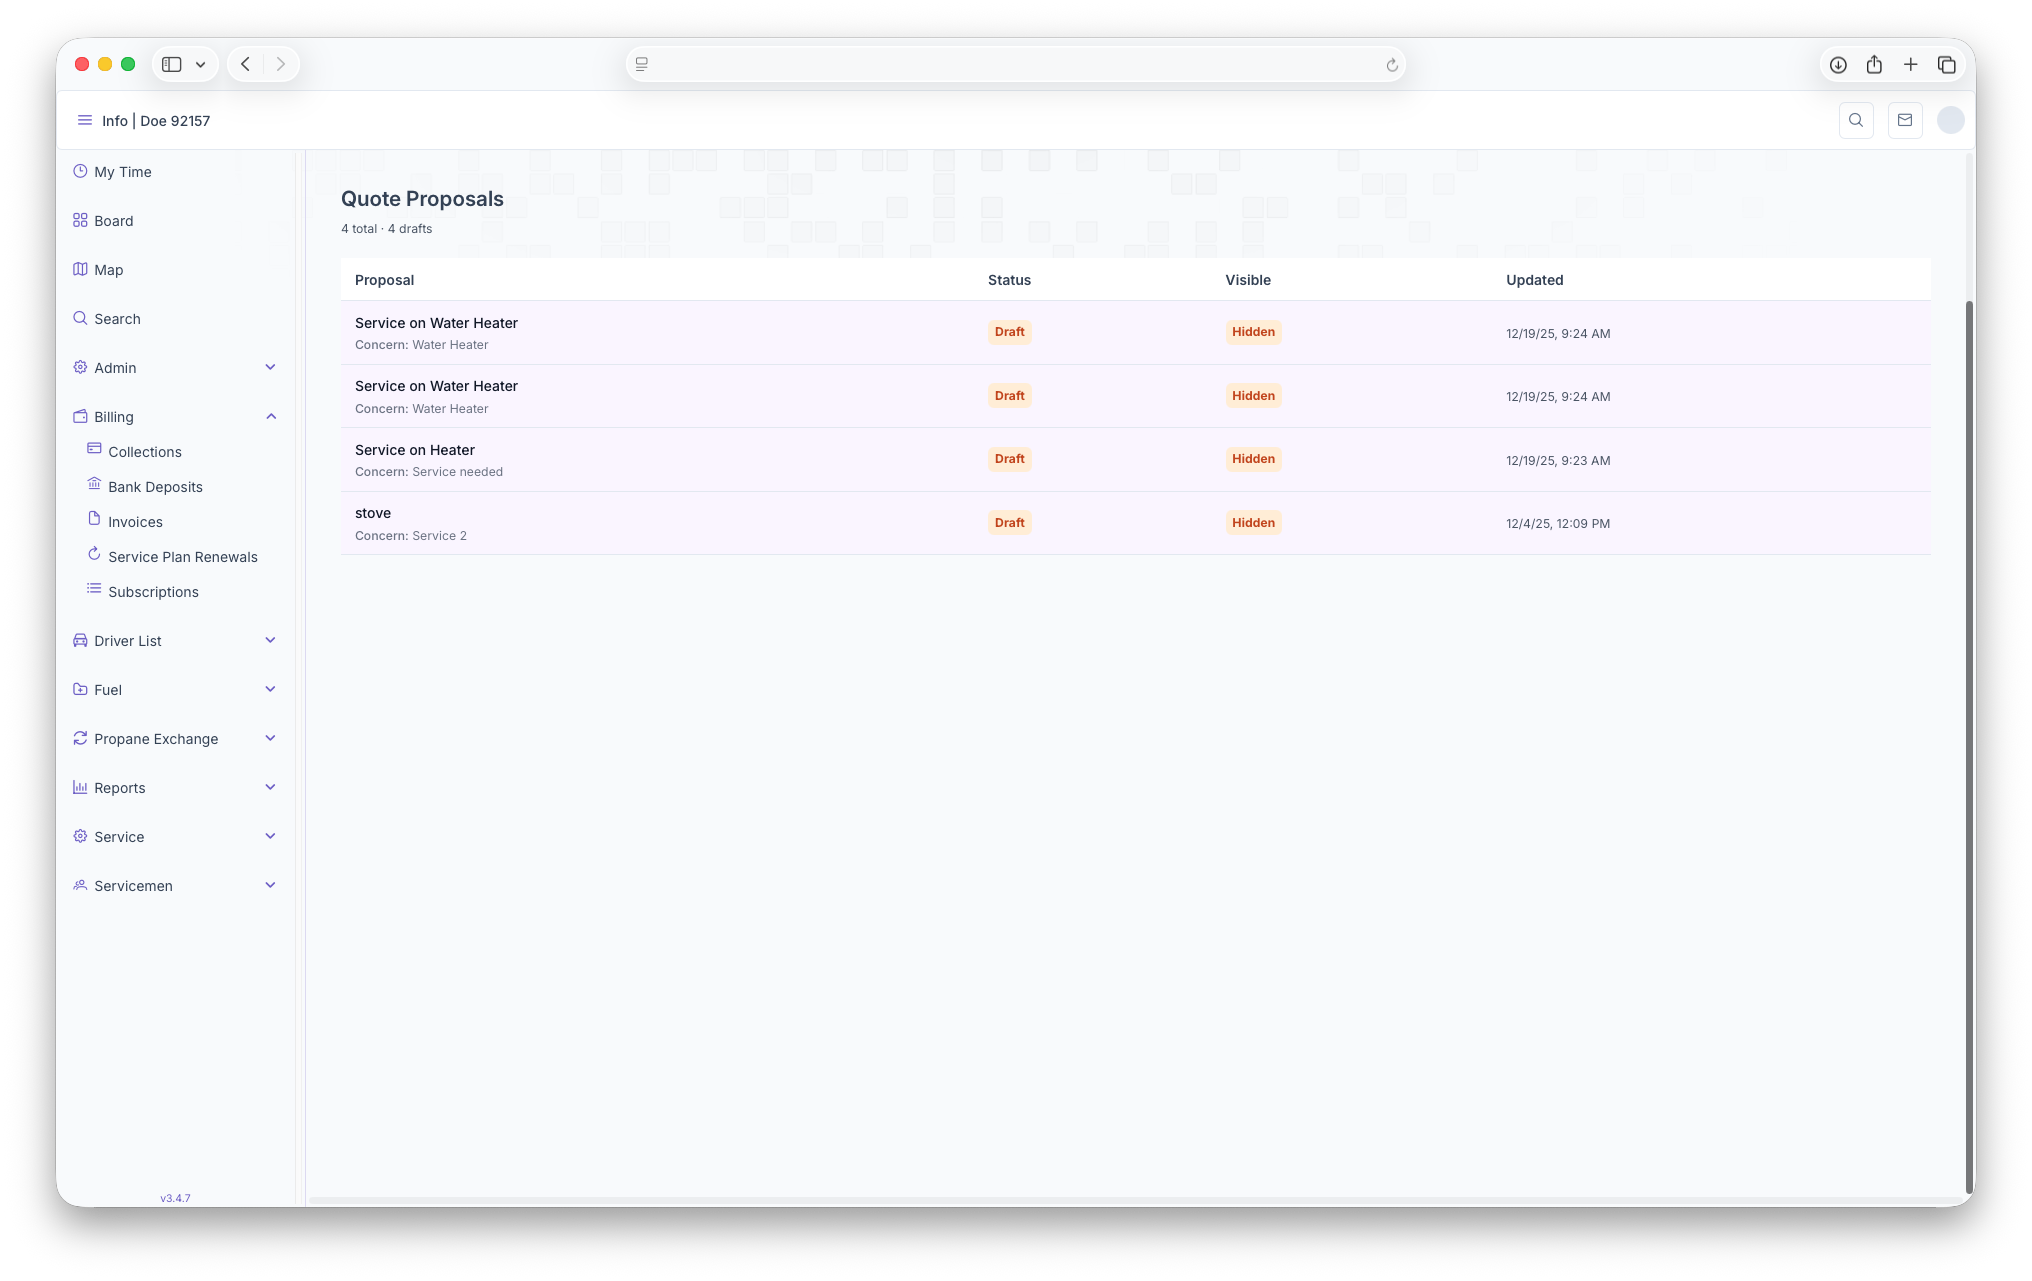The image size is (2032, 1281).
Task: Expand the Reports chevron
Action: (270, 788)
